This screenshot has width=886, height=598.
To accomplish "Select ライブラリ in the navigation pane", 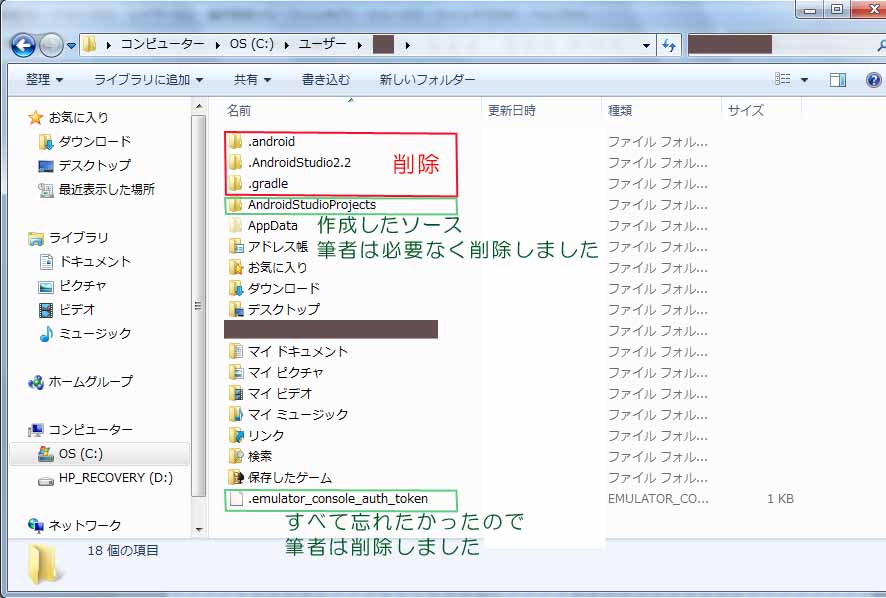I will (68, 237).
